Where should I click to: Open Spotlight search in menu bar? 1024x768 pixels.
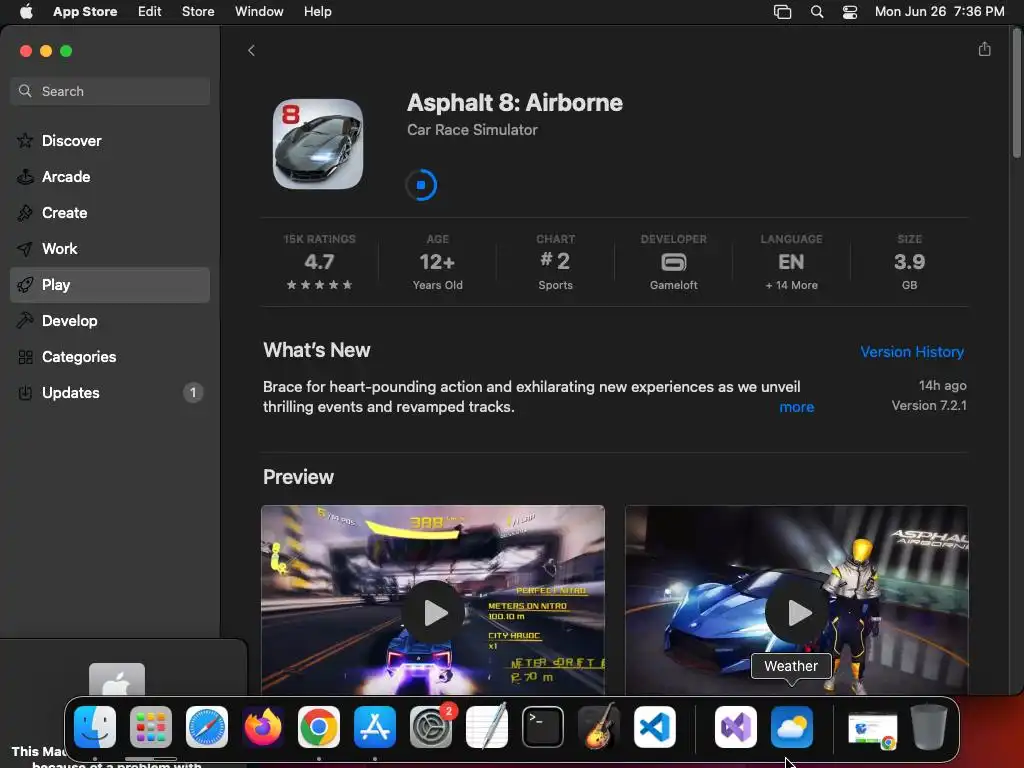coord(816,12)
